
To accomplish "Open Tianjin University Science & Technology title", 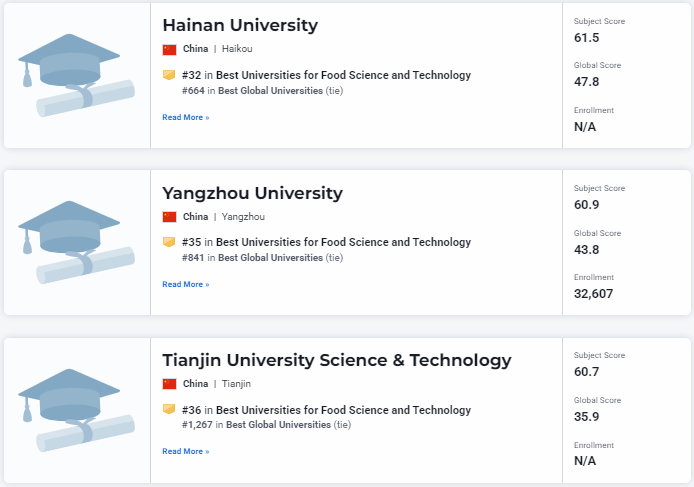I will click(x=336, y=360).
